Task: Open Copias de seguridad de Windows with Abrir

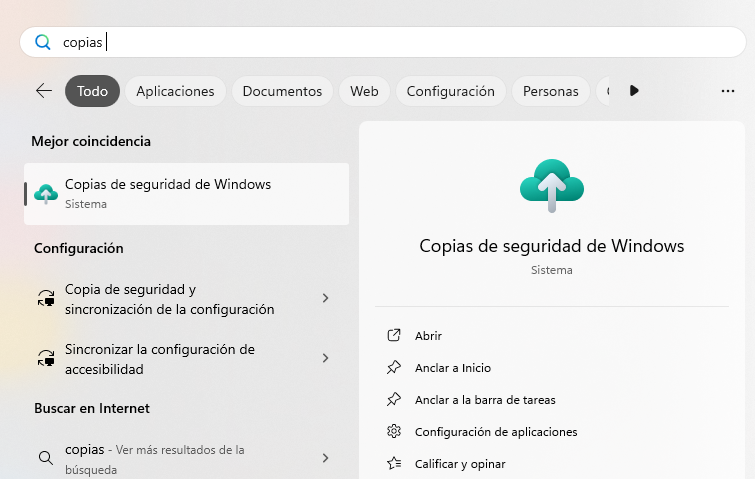Action: pyautogui.click(x=428, y=336)
